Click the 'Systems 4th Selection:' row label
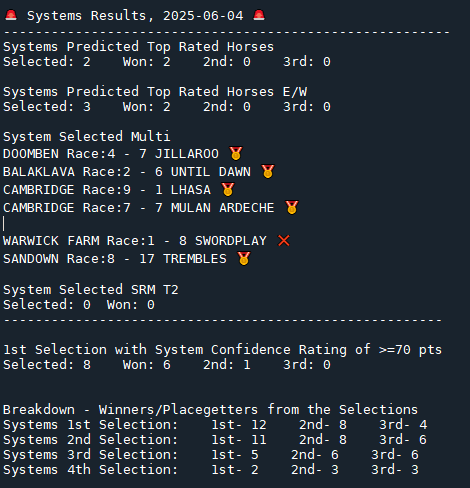The image size is (470, 488). click(x=91, y=470)
